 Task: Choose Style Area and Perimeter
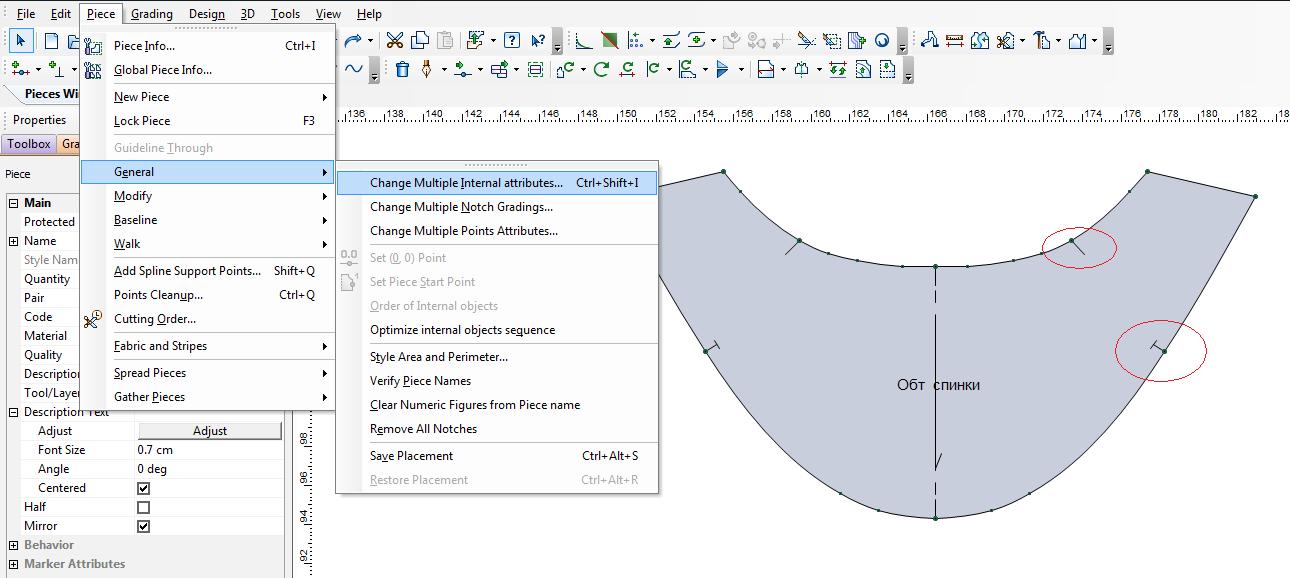[497, 357]
